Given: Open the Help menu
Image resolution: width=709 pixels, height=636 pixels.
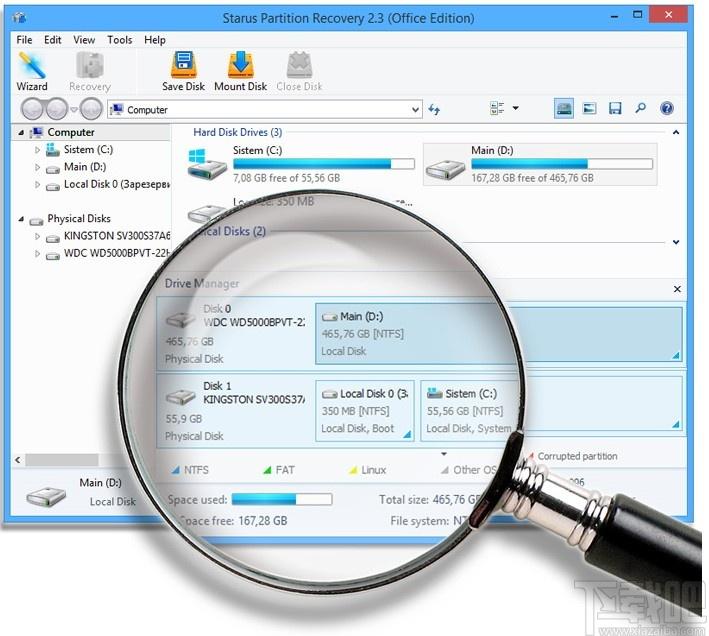Looking at the screenshot, I should [155, 40].
